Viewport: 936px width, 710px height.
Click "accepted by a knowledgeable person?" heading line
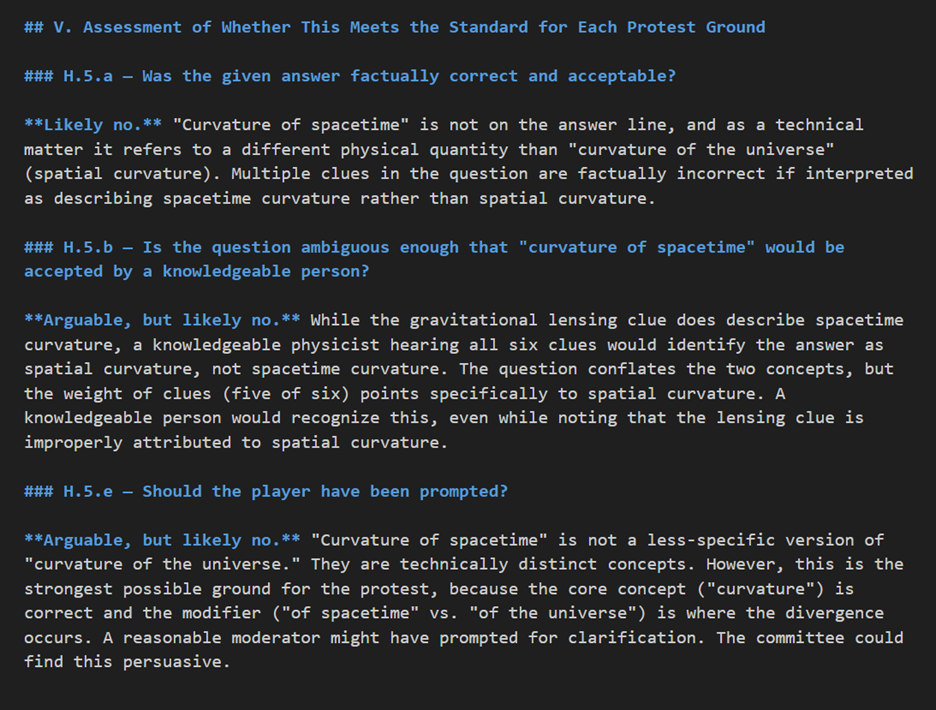click(x=196, y=271)
